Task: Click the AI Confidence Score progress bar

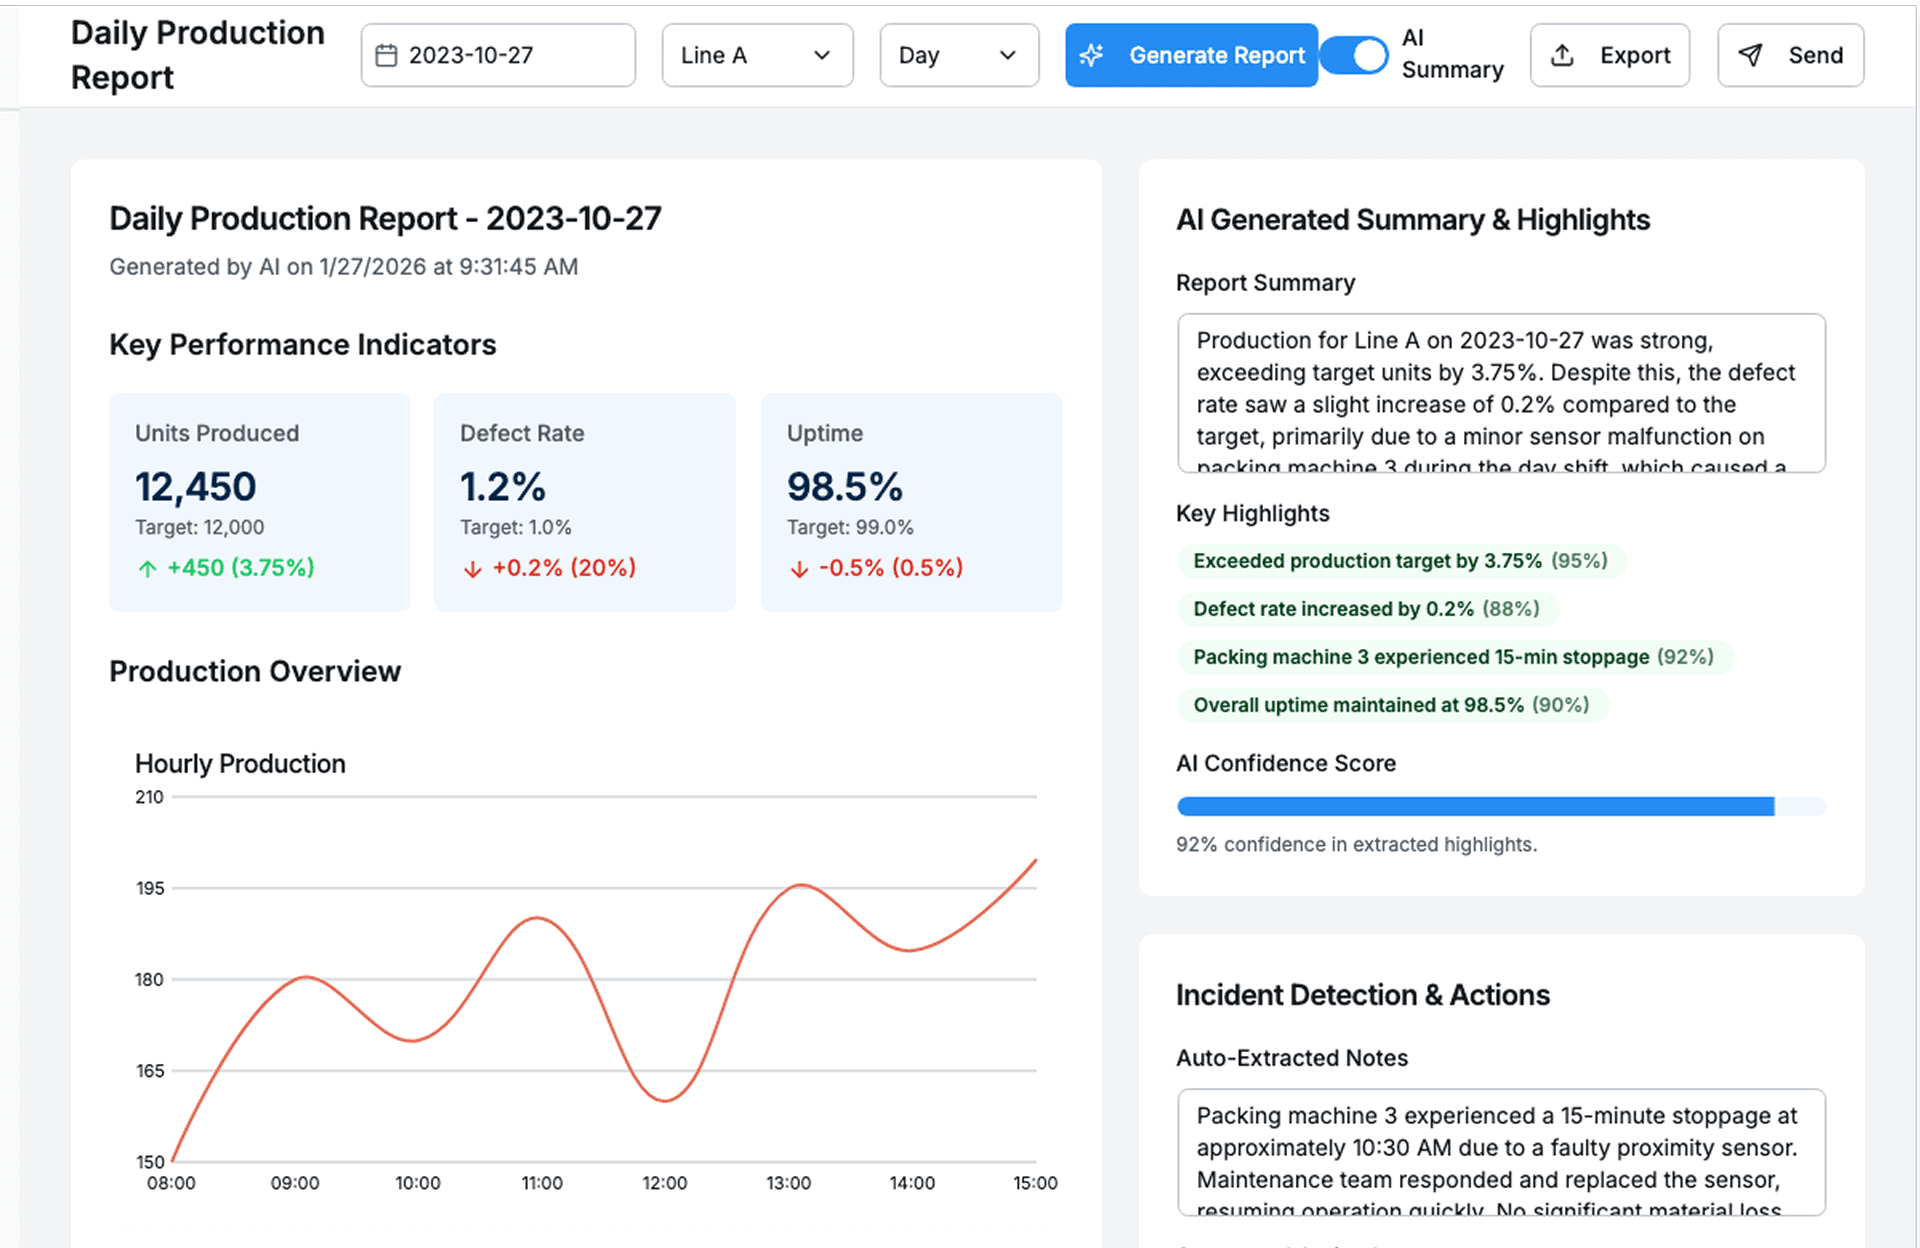Action: pos(1500,806)
